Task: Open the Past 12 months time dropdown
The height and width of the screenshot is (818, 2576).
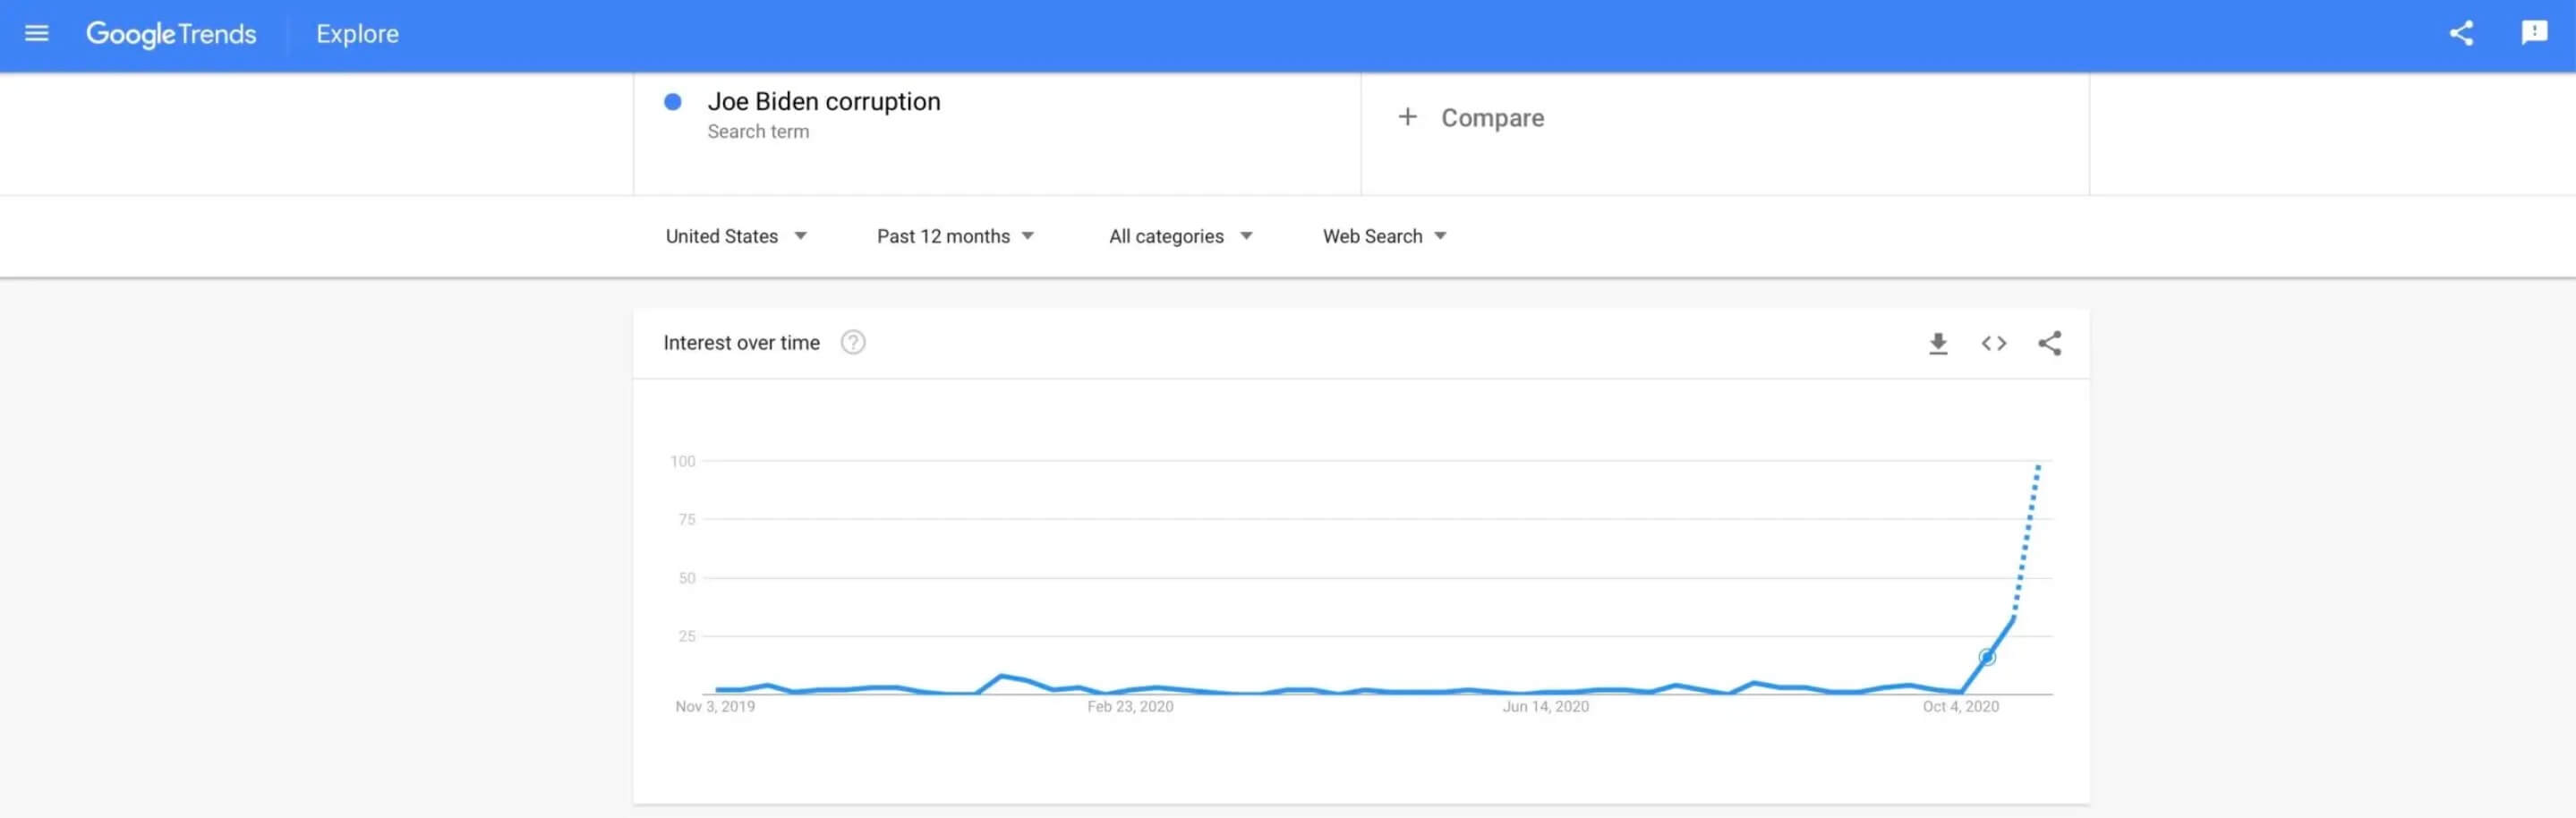Action: click(x=955, y=236)
